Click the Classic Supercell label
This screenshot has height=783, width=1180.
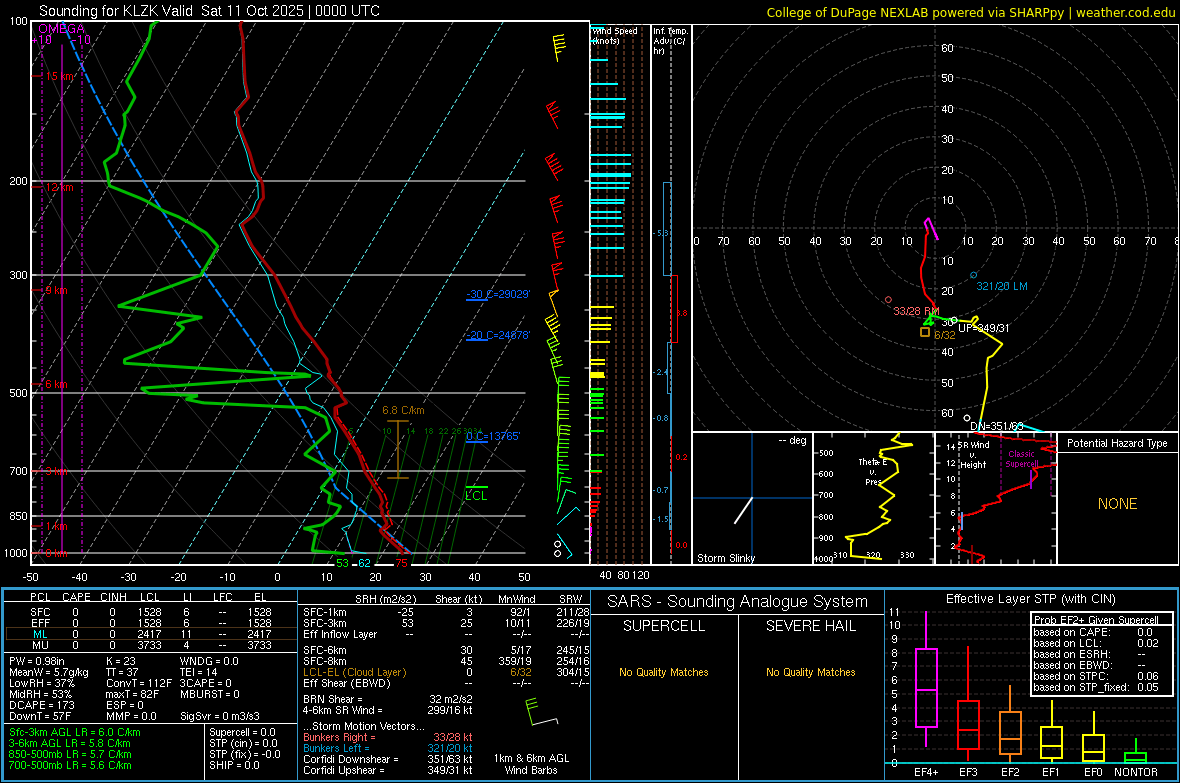point(1021,459)
